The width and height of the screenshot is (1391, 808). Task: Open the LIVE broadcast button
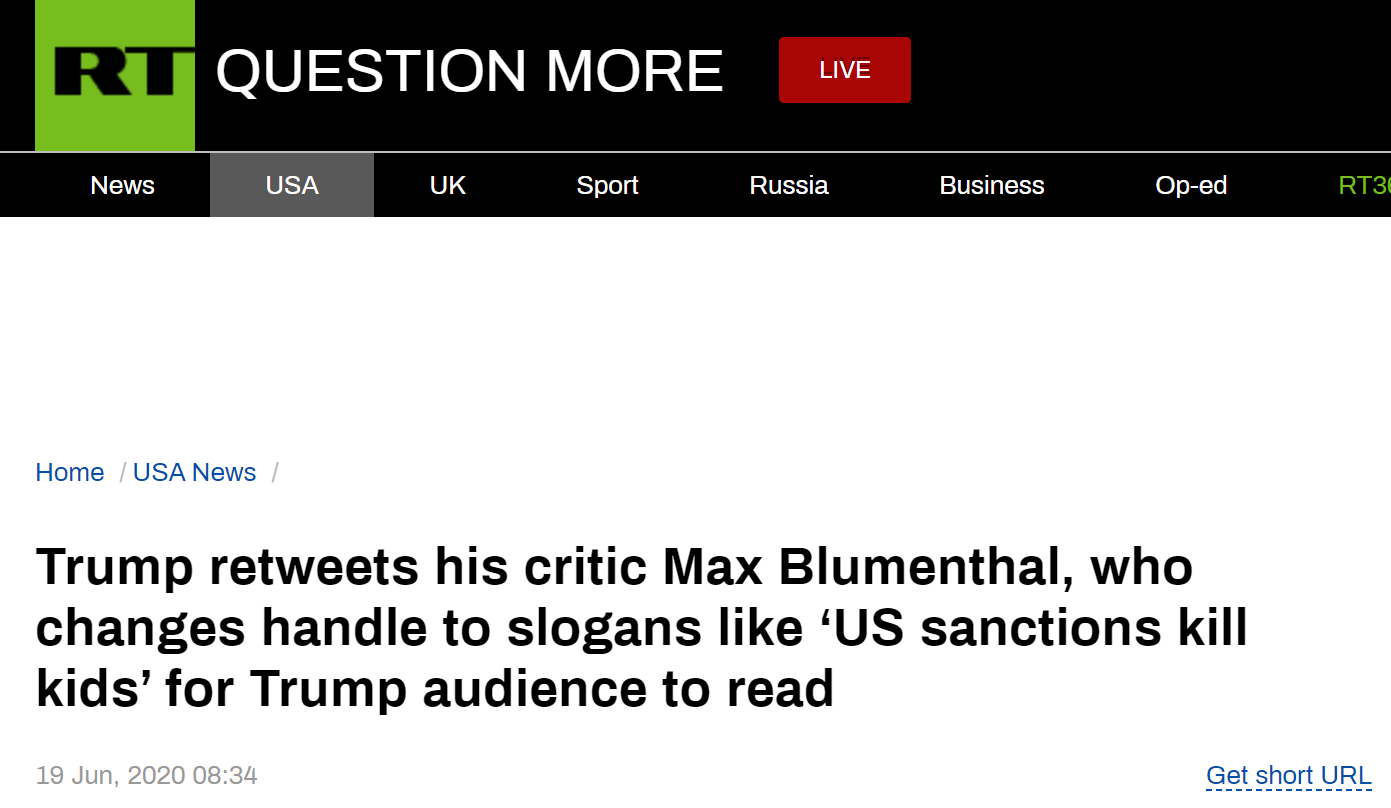(x=845, y=70)
